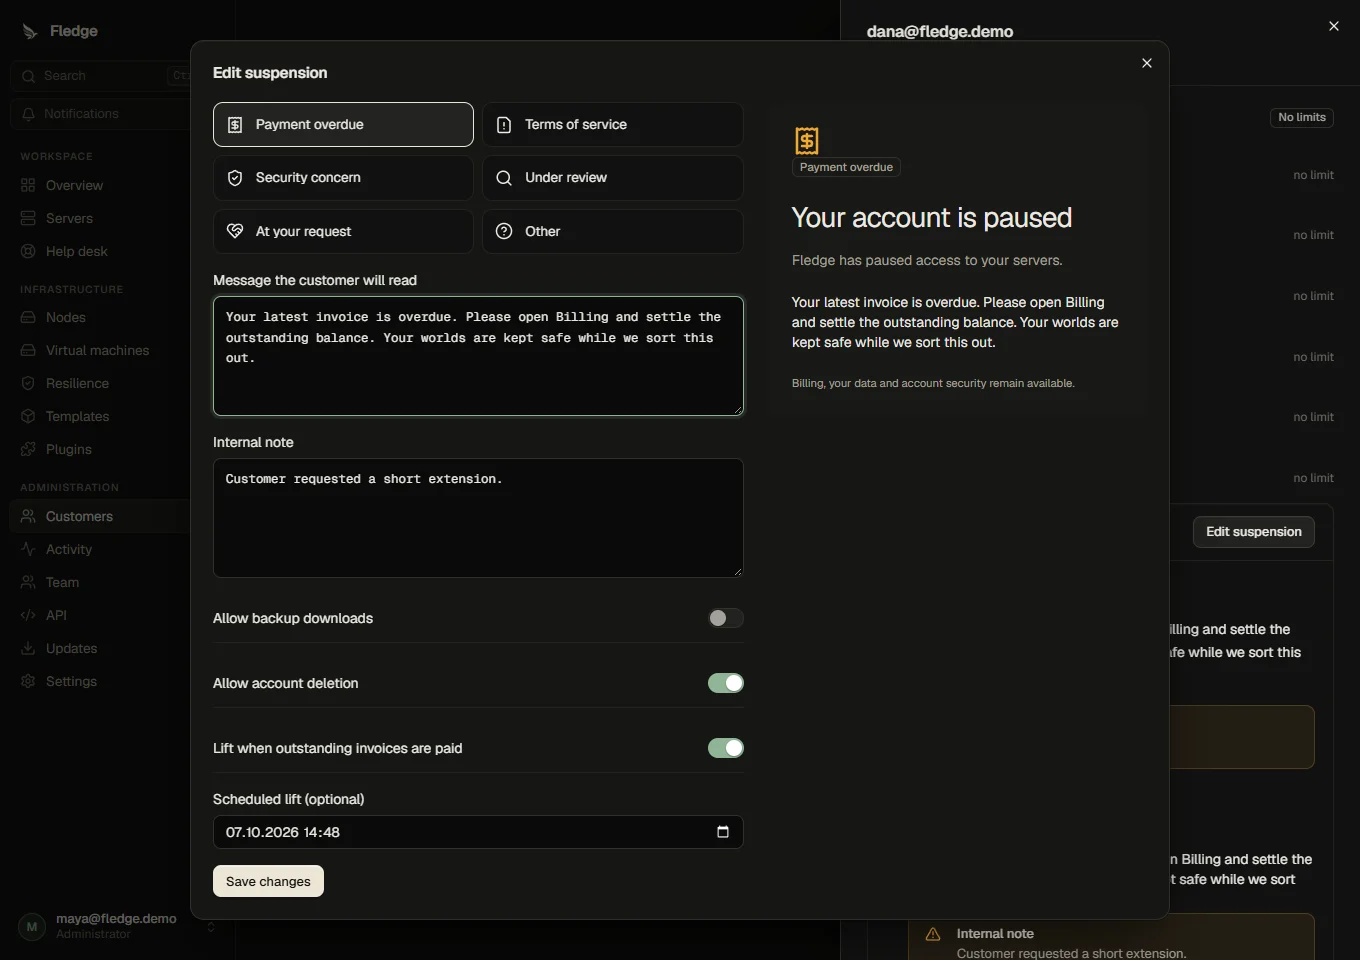Close the dana@fledge.demo customer panel
The image size is (1360, 960).
click(1334, 26)
